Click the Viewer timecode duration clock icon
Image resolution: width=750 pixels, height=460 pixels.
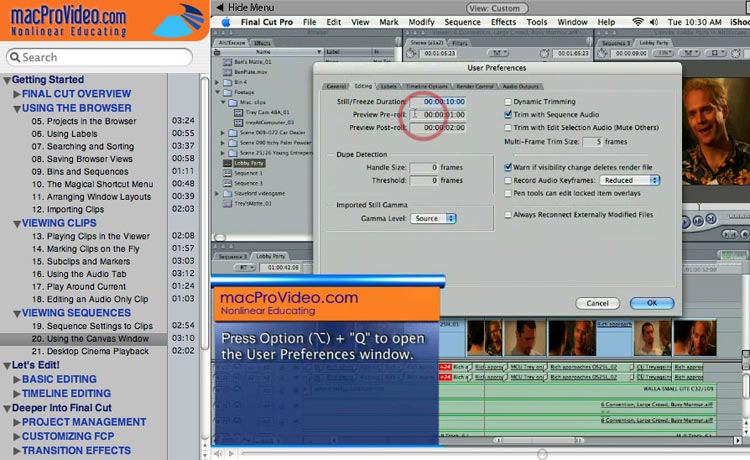click(411, 54)
